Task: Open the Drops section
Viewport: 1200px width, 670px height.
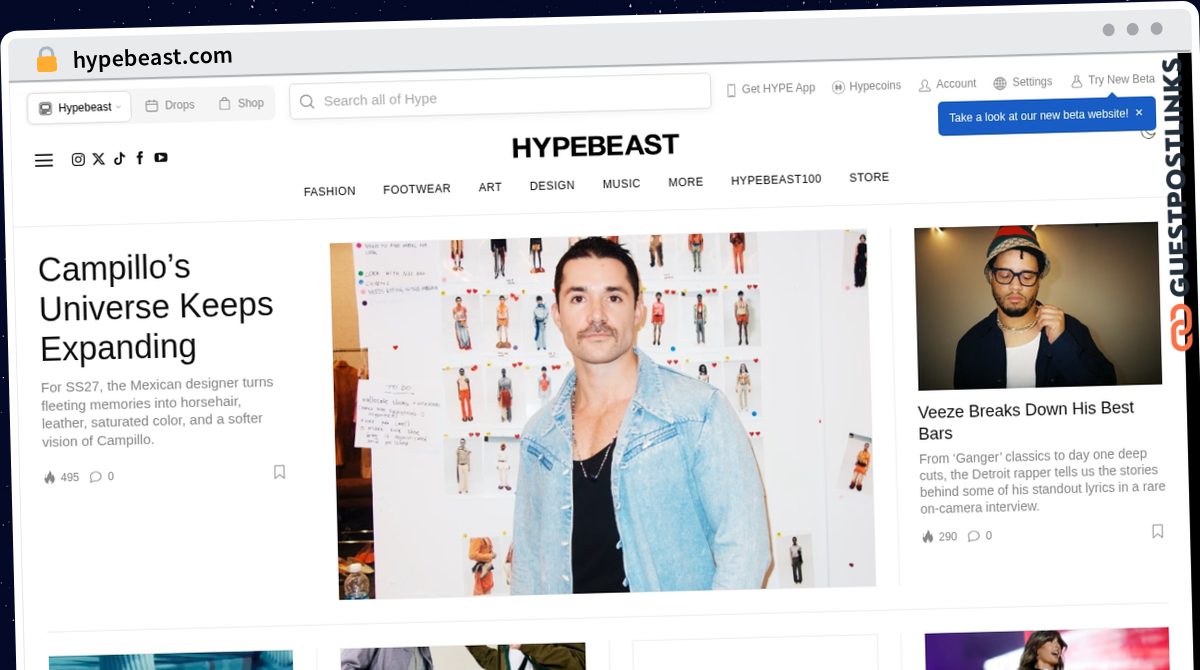Action: pyautogui.click(x=169, y=105)
